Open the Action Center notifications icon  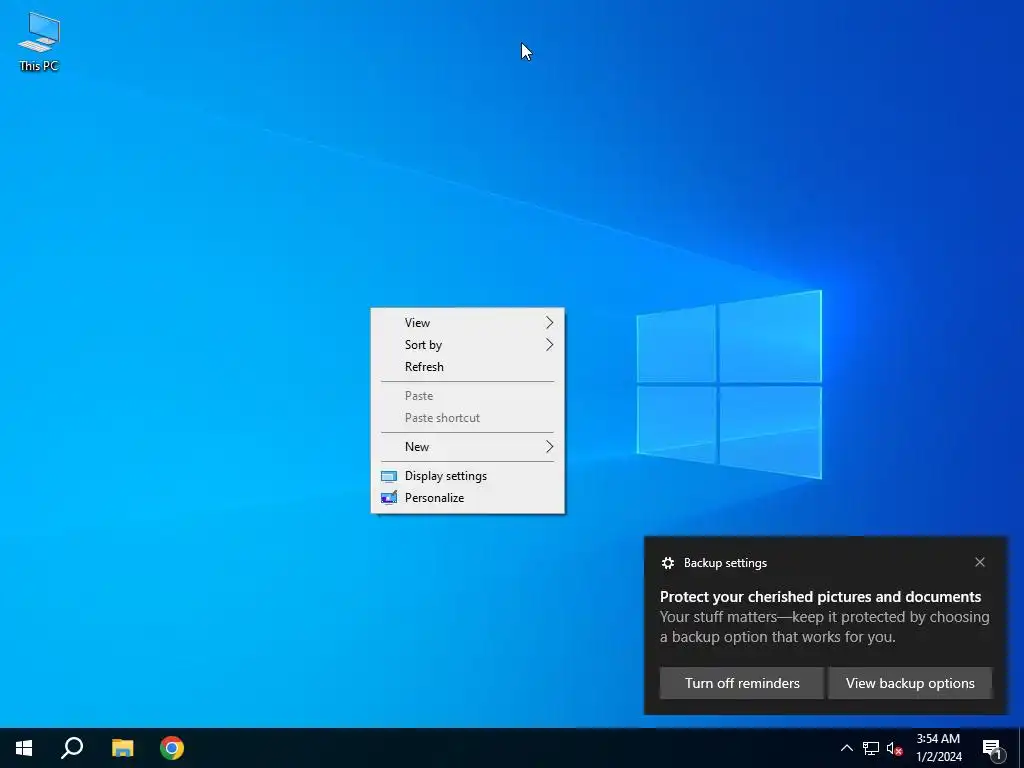pyautogui.click(x=992, y=748)
